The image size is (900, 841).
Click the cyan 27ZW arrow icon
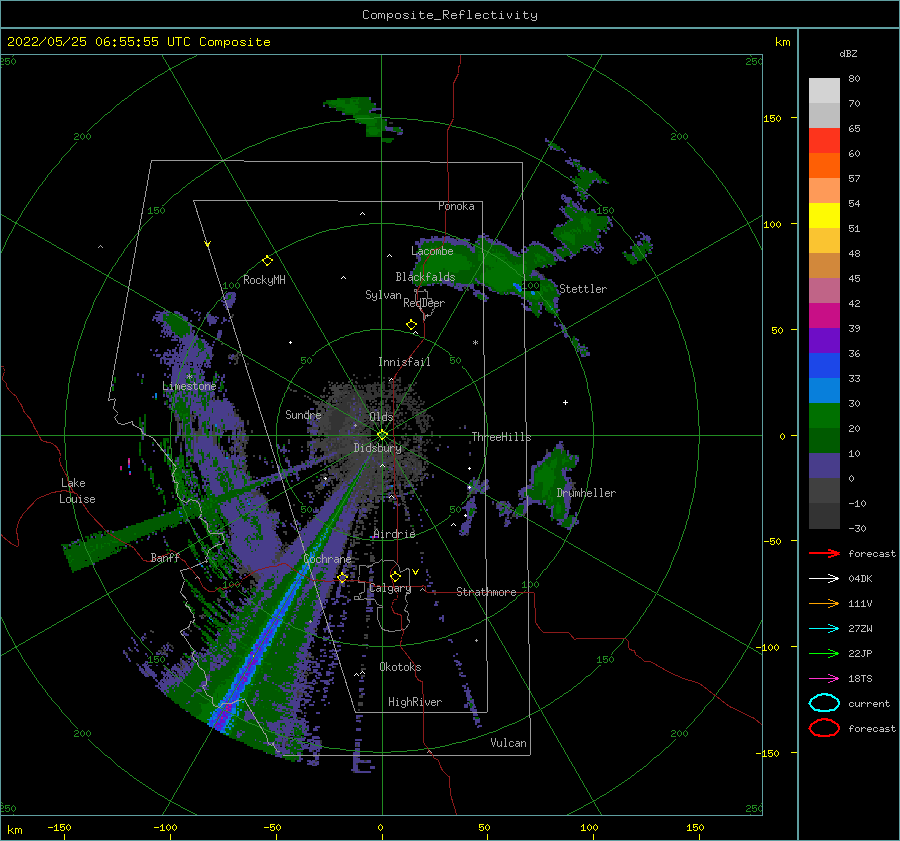click(x=824, y=629)
